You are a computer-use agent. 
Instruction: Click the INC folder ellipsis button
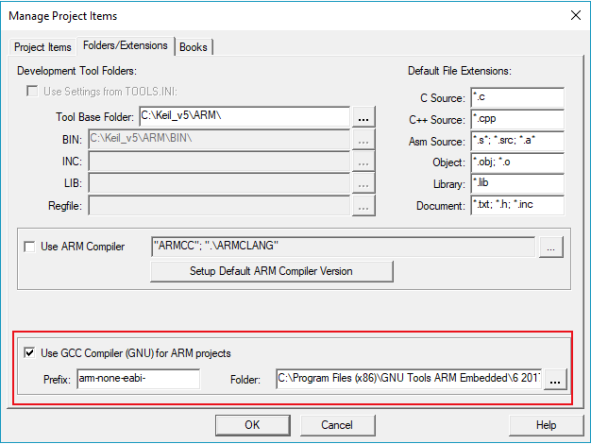(363, 162)
